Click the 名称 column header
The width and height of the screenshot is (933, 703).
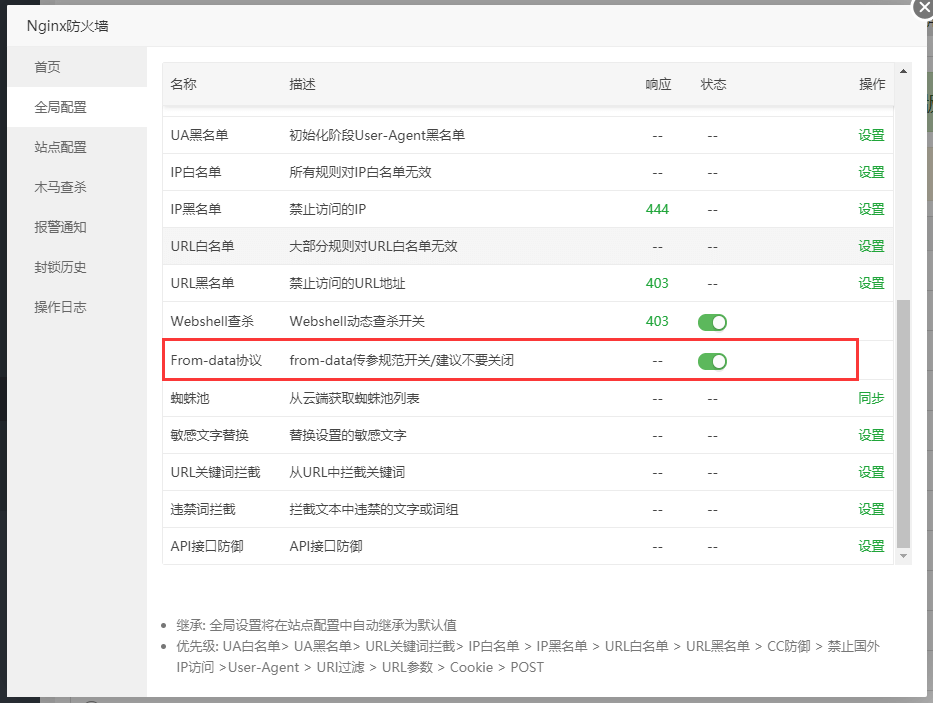pos(183,85)
